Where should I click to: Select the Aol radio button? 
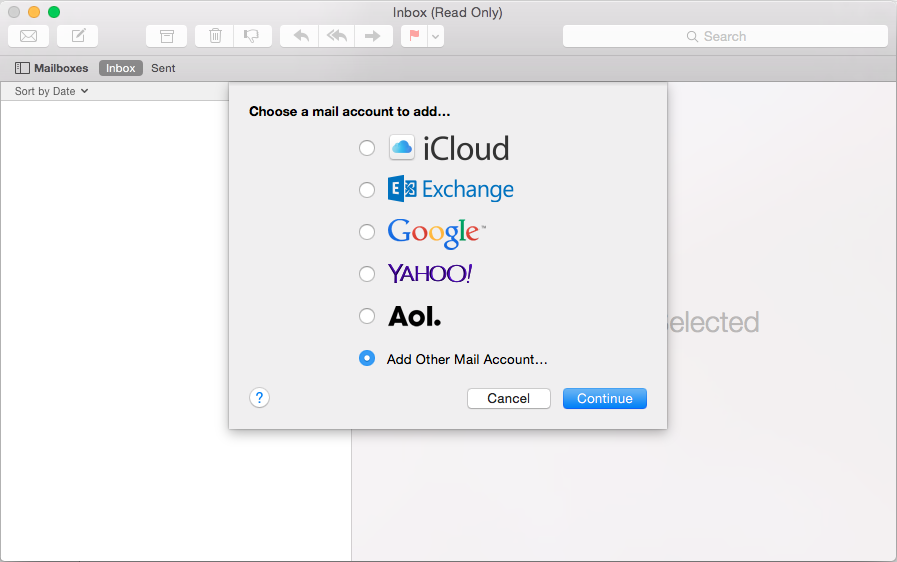[x=367, y=316]
